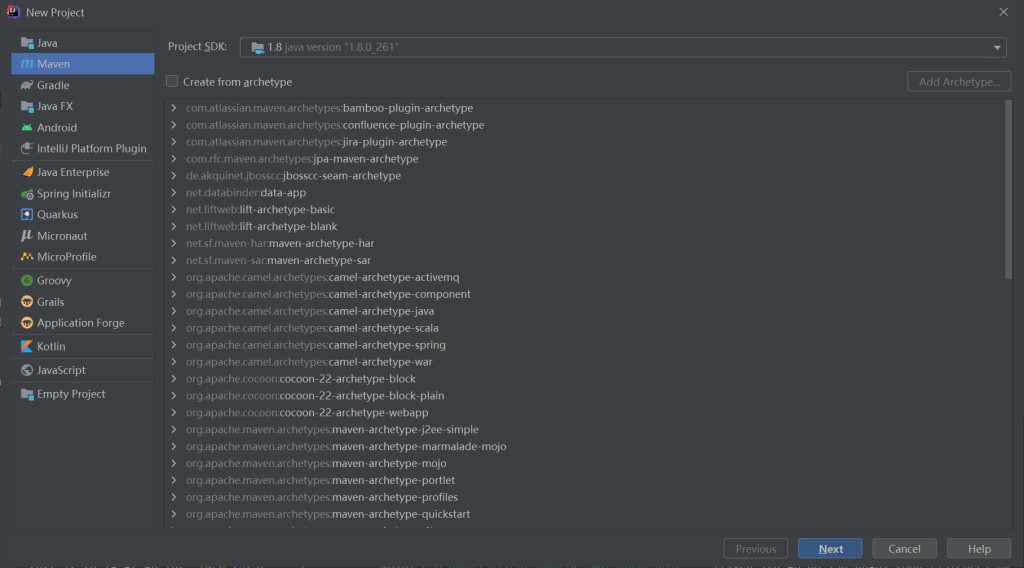Viewport: 1024px width, 568px height.
Task: Select camel-archetype-war row text
Action: tap(309, 362)
